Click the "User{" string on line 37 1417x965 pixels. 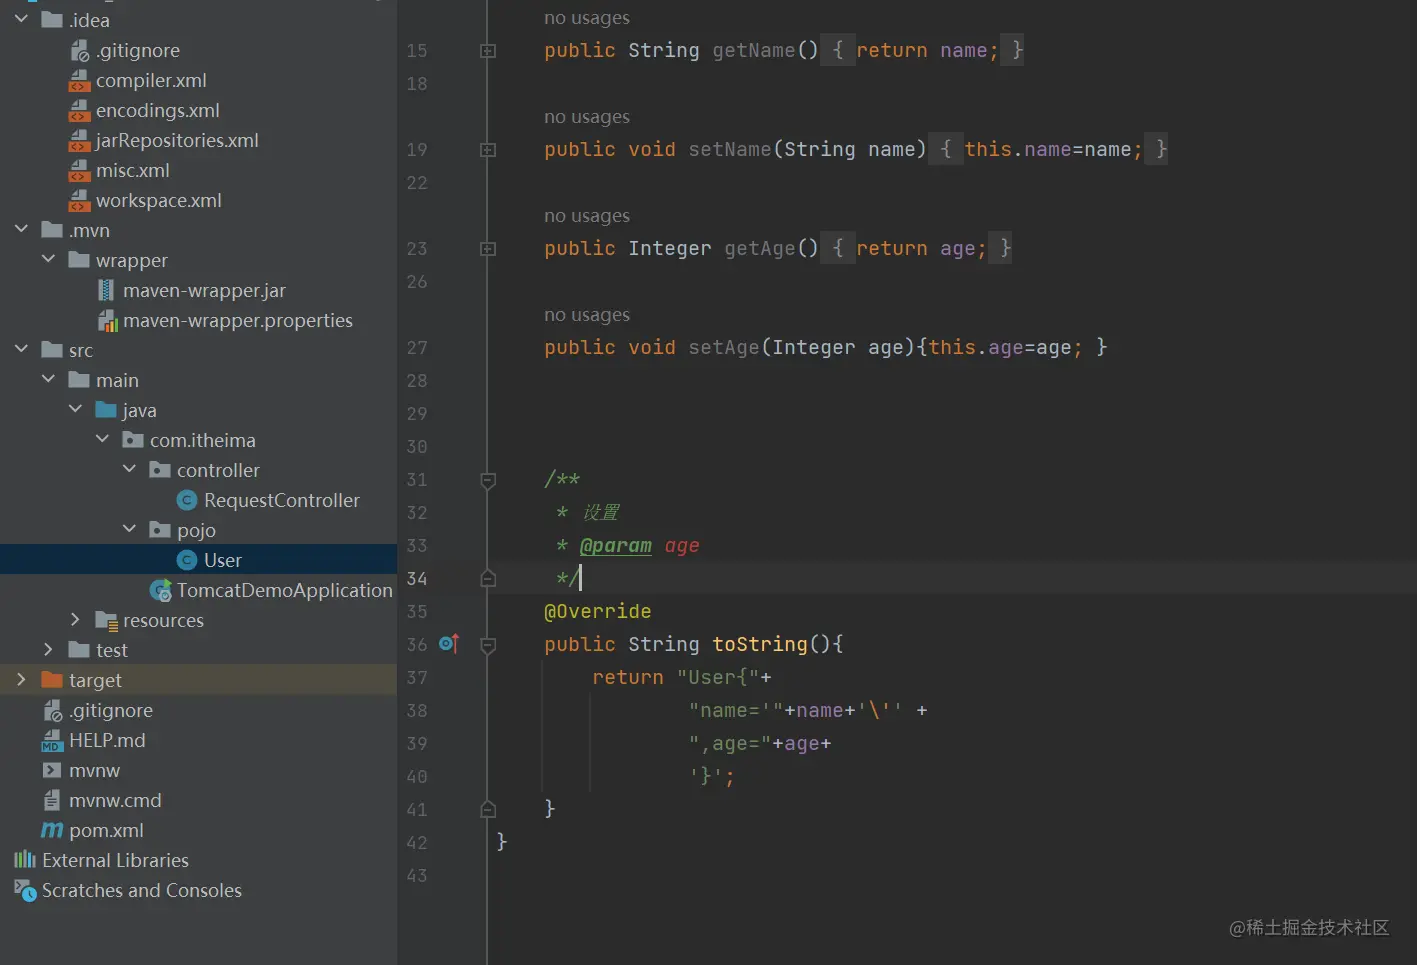[718, 677]
